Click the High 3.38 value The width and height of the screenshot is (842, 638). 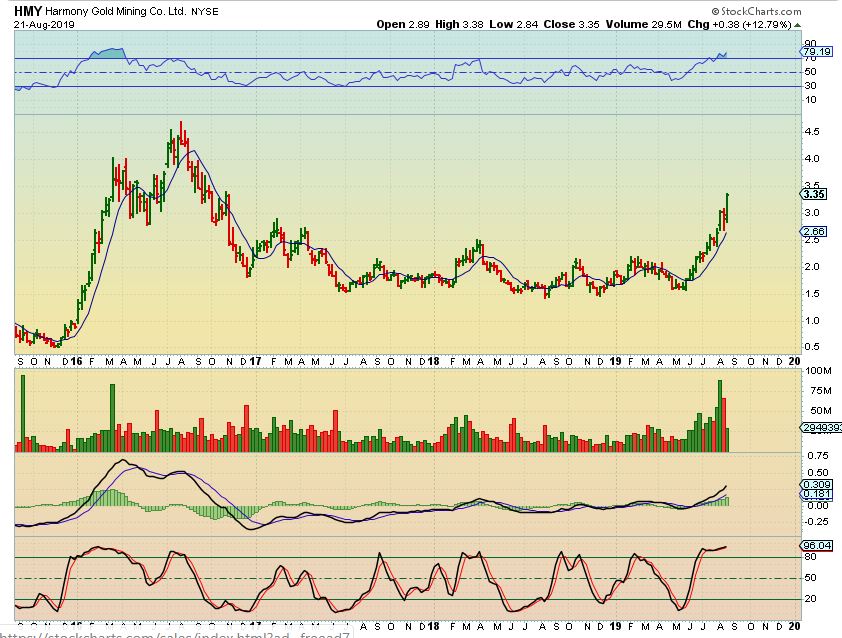[459, 24]
